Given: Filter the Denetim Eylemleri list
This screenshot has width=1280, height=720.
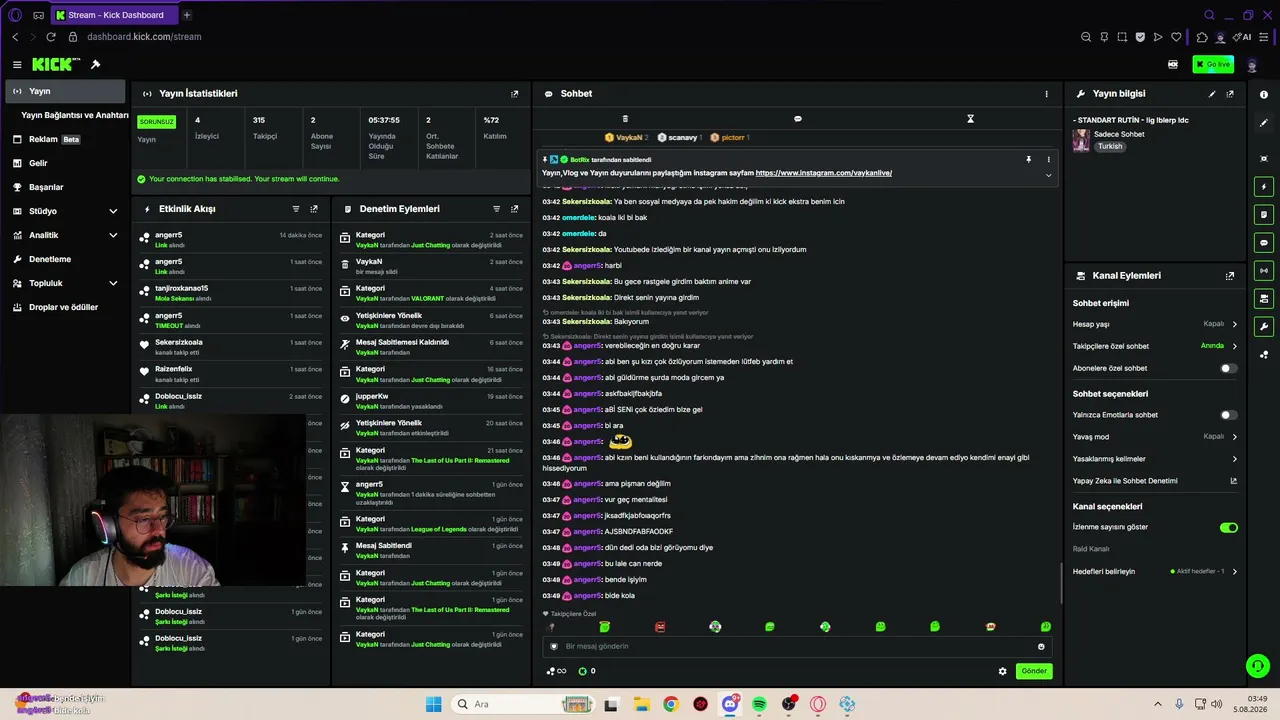Looking at the screenshot, I should pyautogui.click(x=497, y=209).
